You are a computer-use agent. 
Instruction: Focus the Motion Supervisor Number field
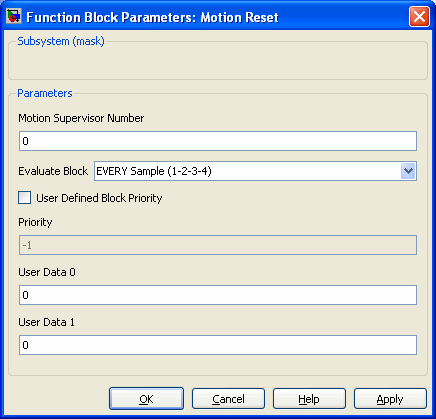point(218,141)
